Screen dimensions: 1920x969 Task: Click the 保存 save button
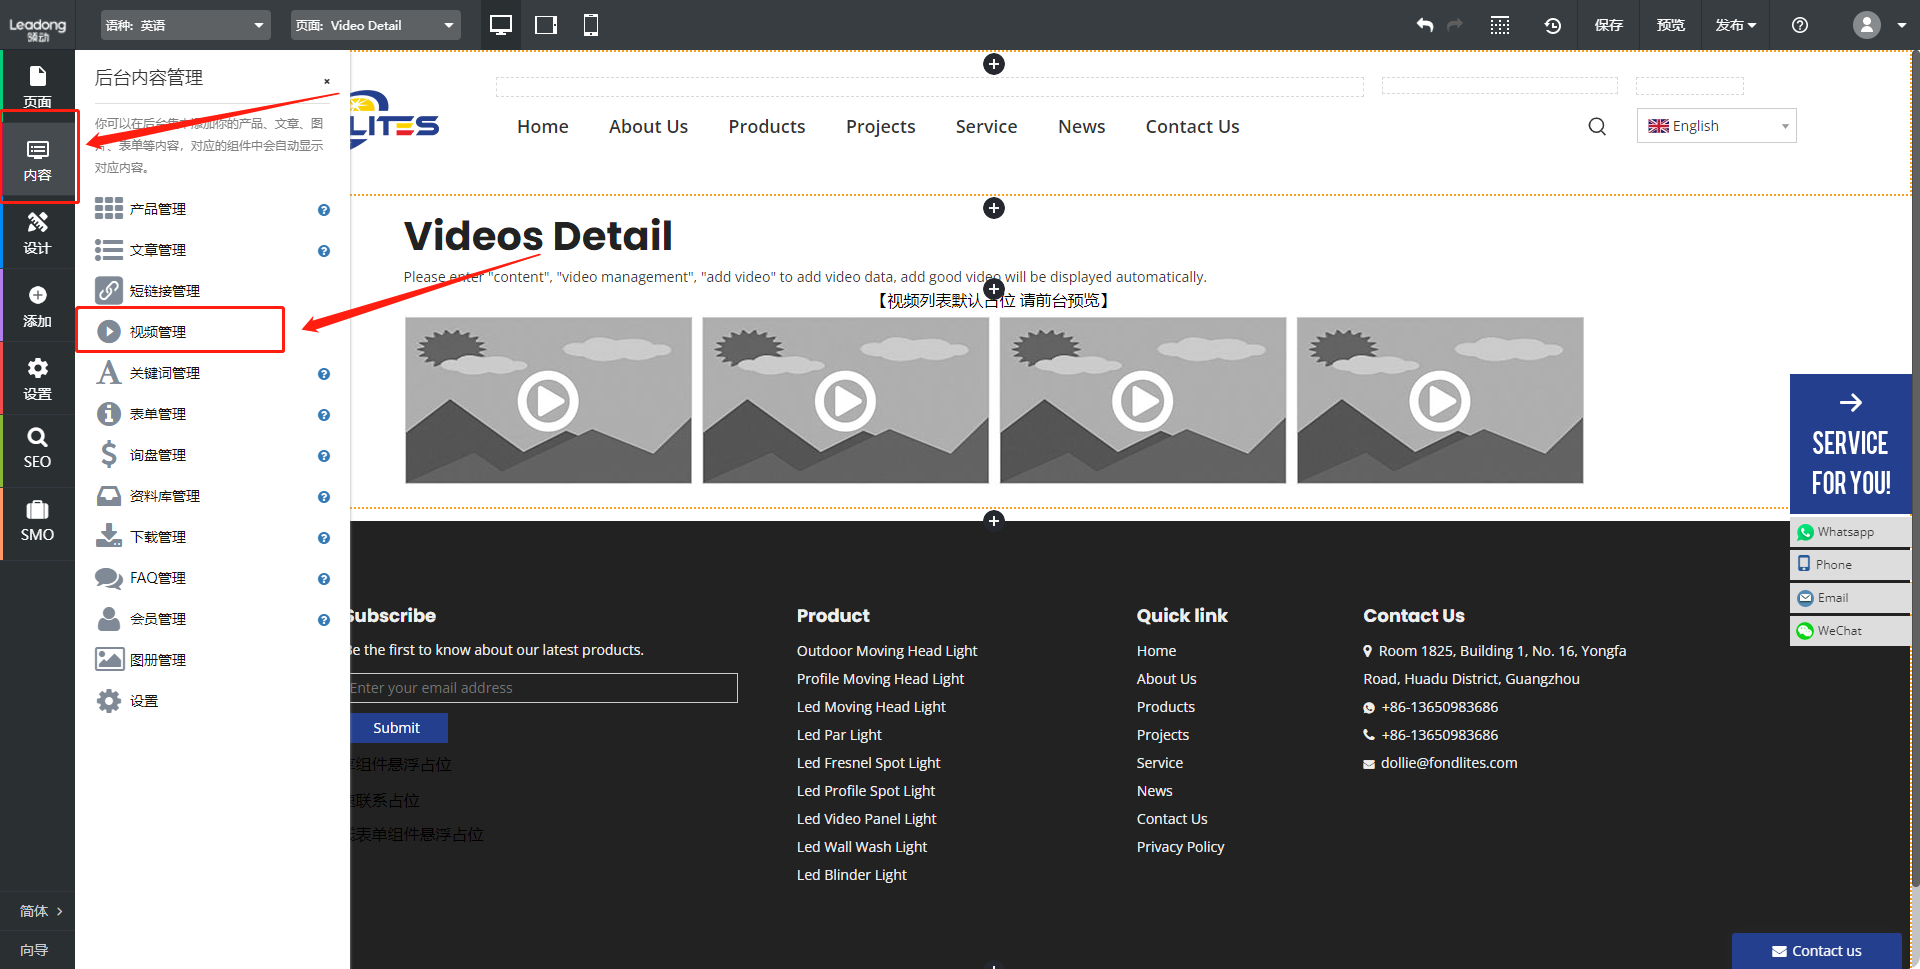point(1608,25)
